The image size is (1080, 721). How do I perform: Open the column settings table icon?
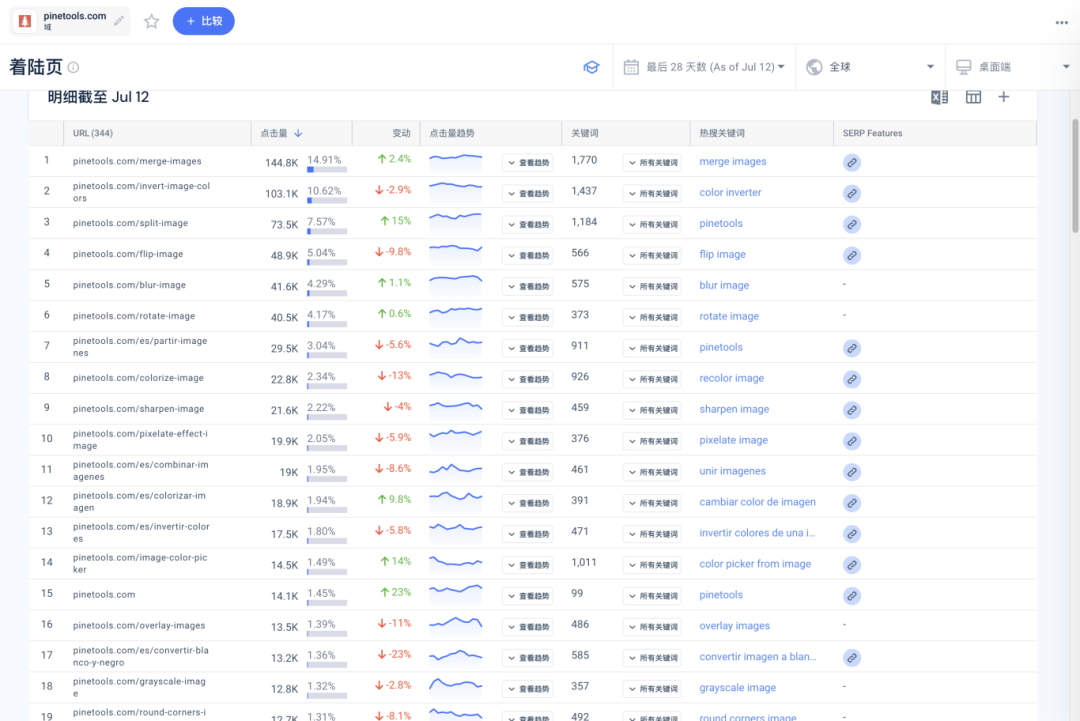[973, 97]
